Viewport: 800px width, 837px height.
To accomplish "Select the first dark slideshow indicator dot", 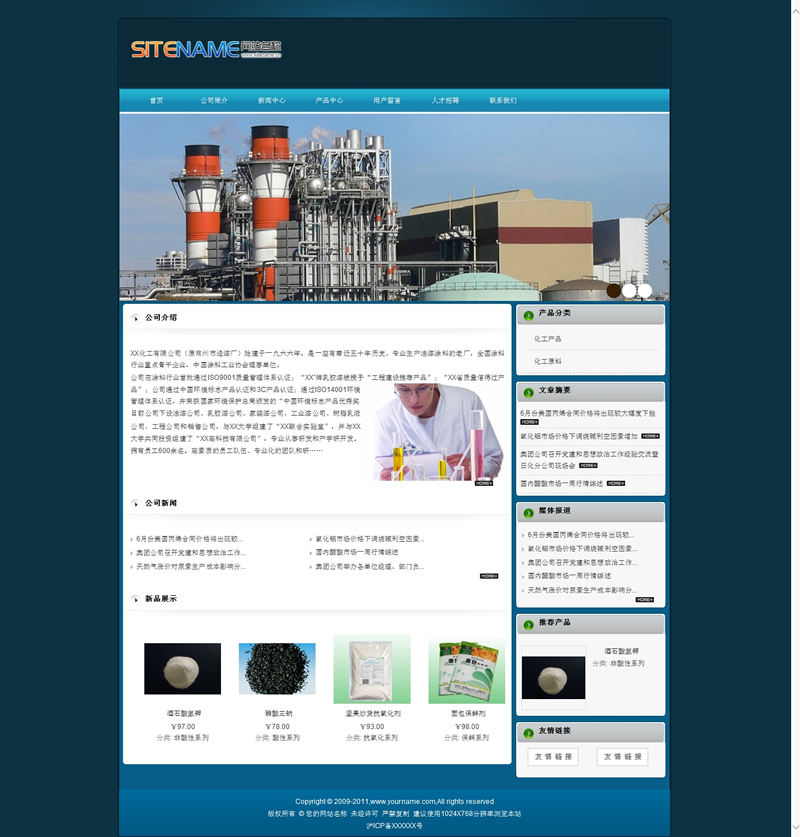I will coord(614,291).
